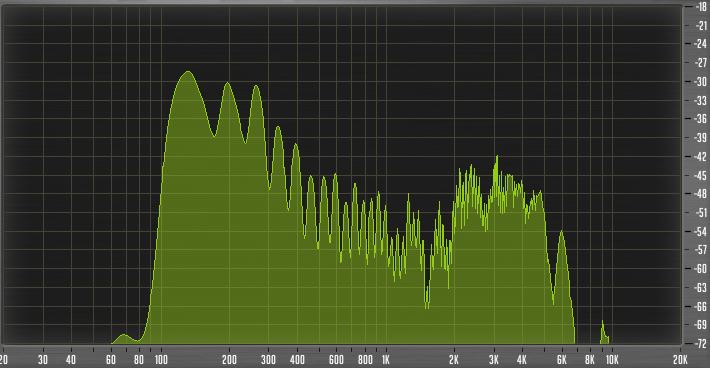Screen dimensions: 710x368
Task: Select the -72 dB level label
Action: (700, 344)
